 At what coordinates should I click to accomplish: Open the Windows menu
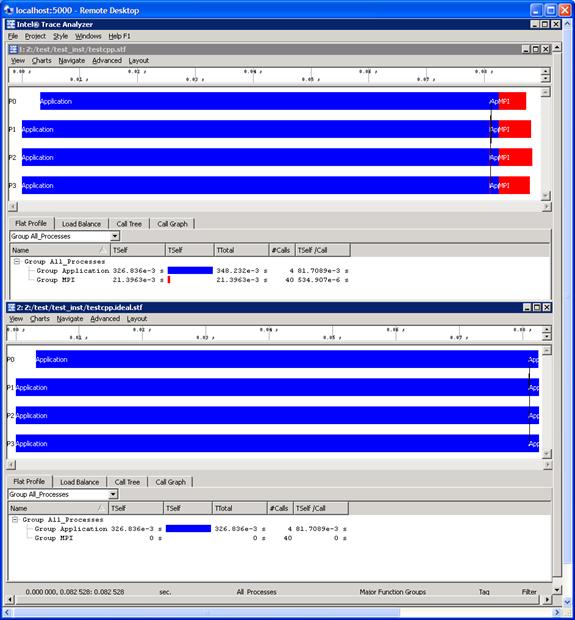[88, 36]
